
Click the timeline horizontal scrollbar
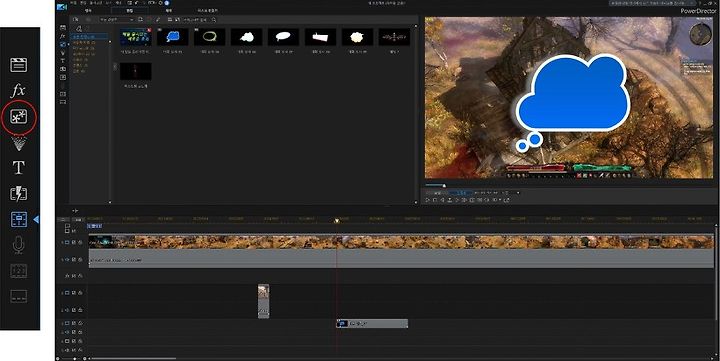133,359
